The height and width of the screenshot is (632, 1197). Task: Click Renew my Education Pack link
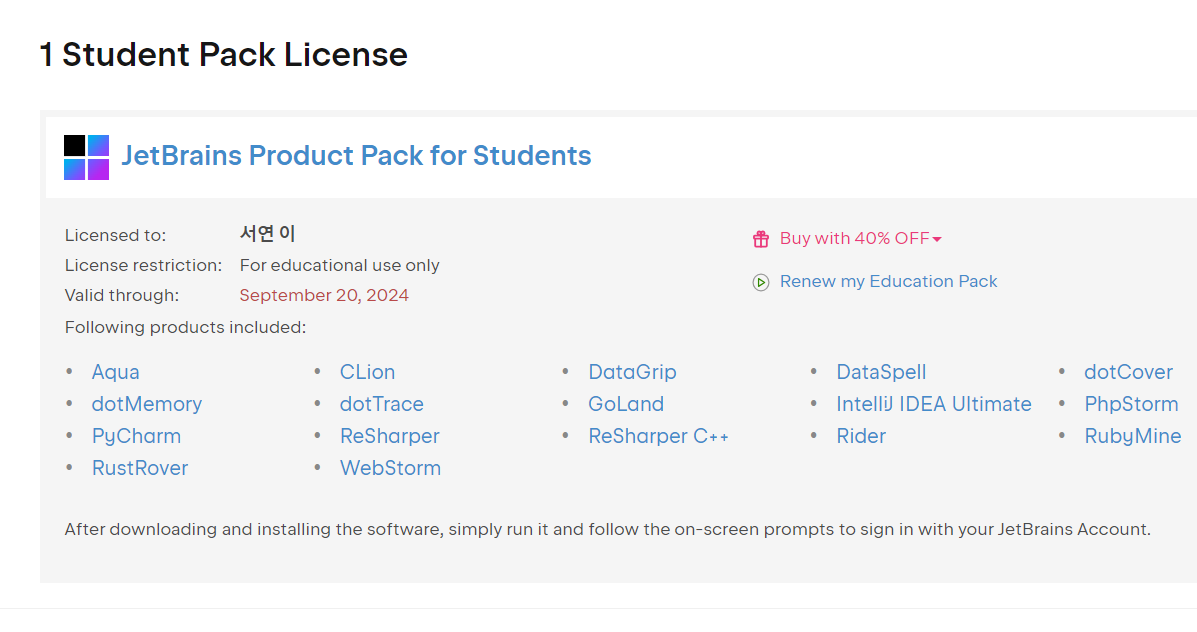(888, 282)
